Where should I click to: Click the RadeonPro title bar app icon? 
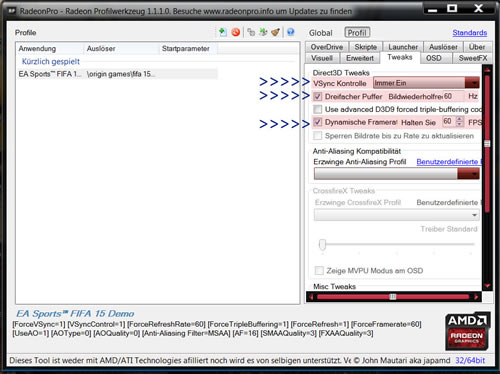click(x=12, y=11)
